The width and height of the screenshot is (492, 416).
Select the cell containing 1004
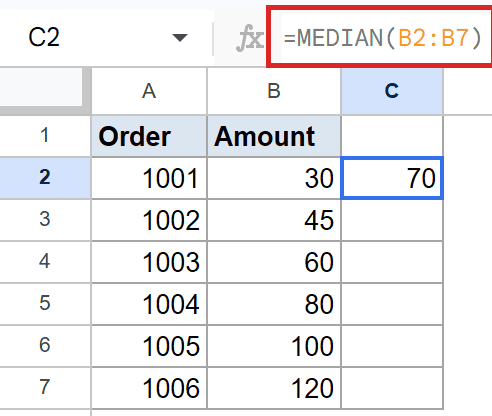click(x=149, y=304)
